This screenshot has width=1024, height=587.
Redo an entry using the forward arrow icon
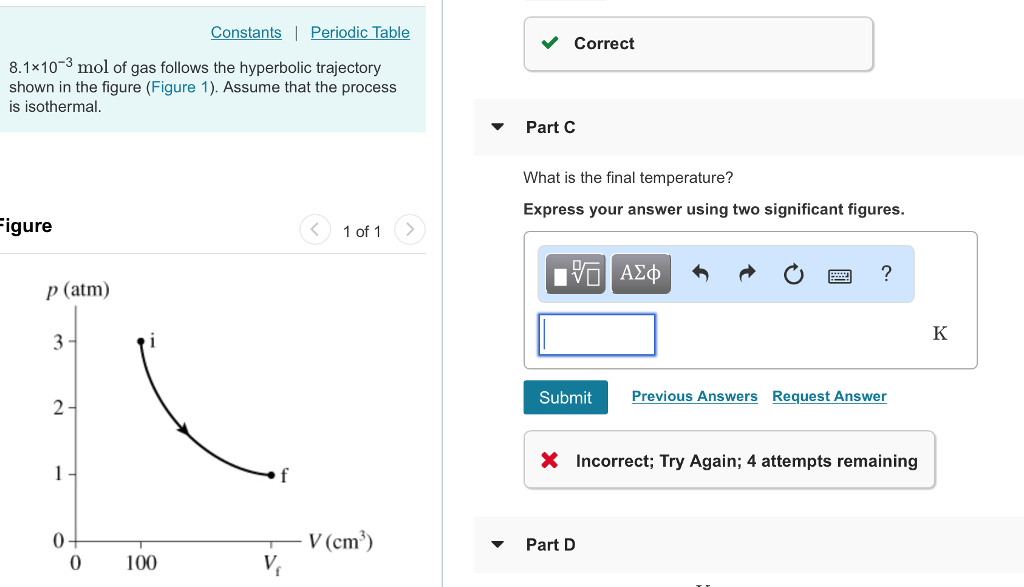[x=746, y=273]
